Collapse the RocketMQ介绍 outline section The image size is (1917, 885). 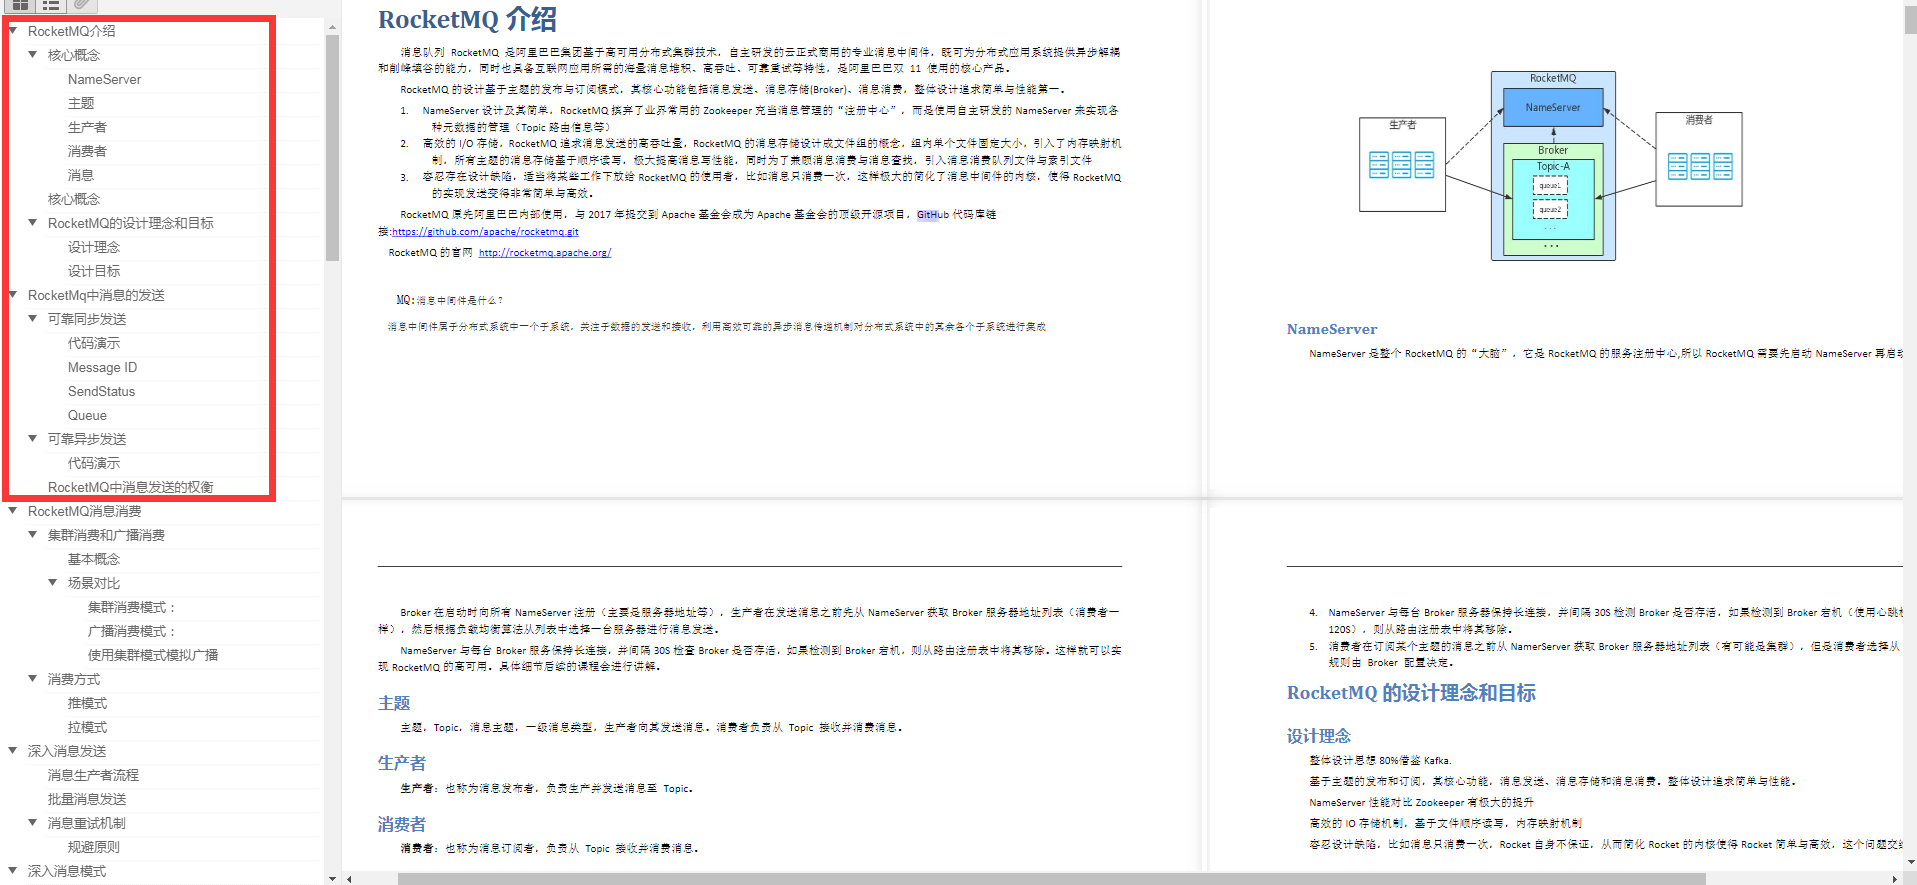pos(13,31)
